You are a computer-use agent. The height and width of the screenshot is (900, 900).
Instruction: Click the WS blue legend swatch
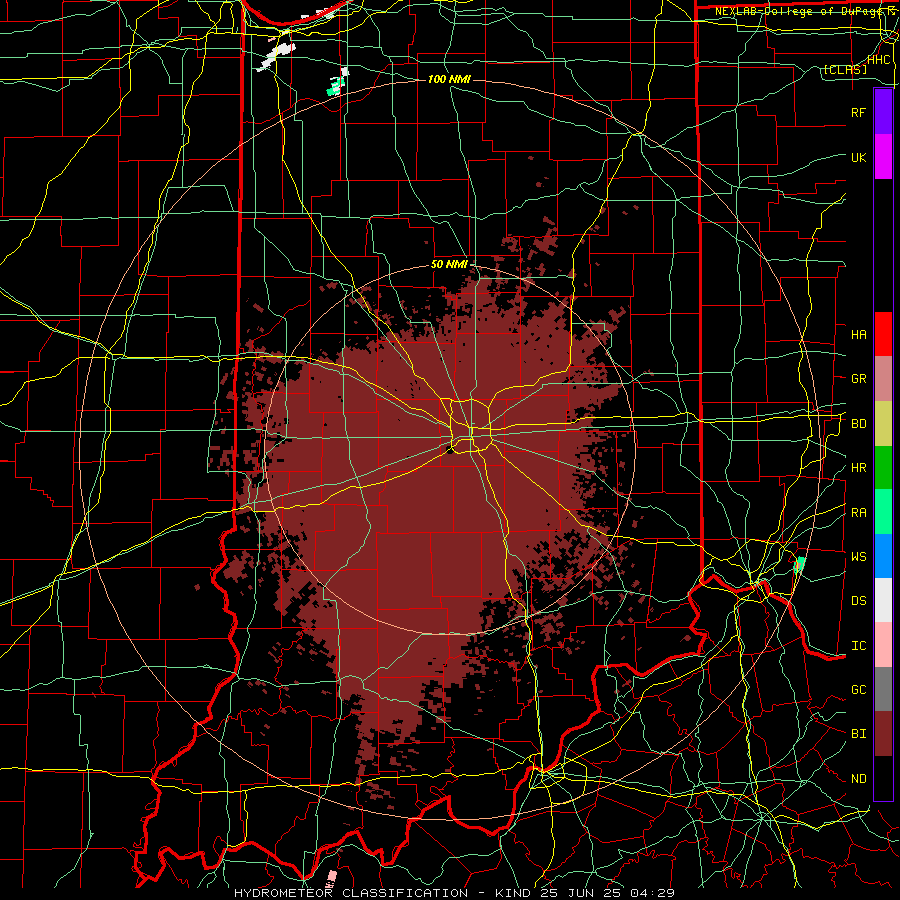click(883, 556)
